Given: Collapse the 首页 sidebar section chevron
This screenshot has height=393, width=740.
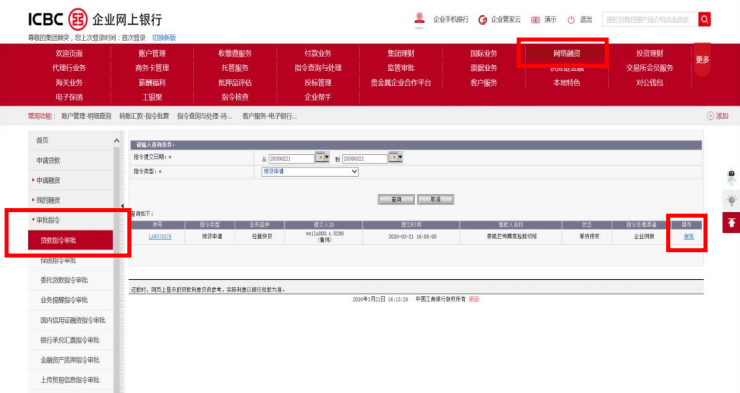Looking at the screenshot, I should (117, 141).
